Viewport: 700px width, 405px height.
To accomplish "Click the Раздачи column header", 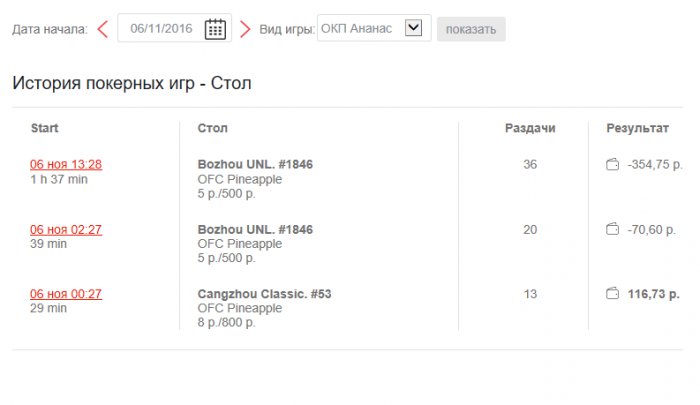I will [x=530, y=128].
